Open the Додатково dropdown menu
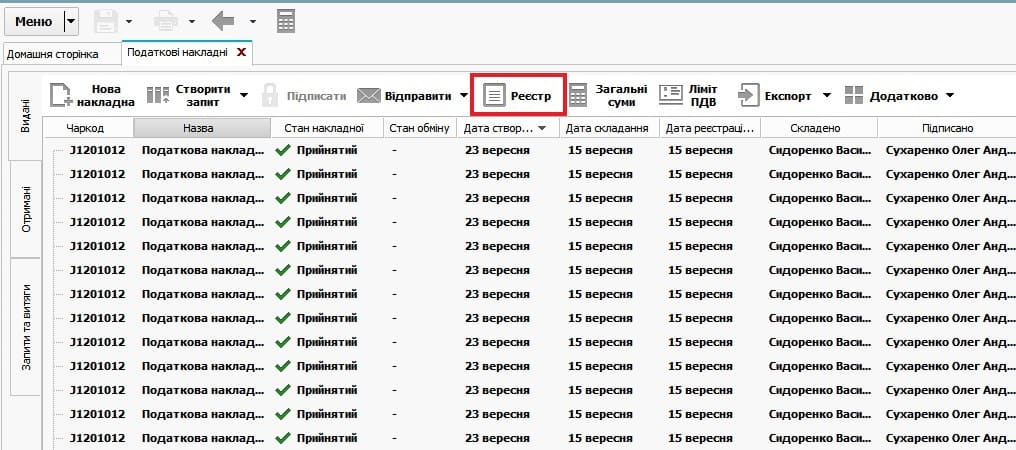The height and width of the screenshot is (450, 1016). click(897, 96)
